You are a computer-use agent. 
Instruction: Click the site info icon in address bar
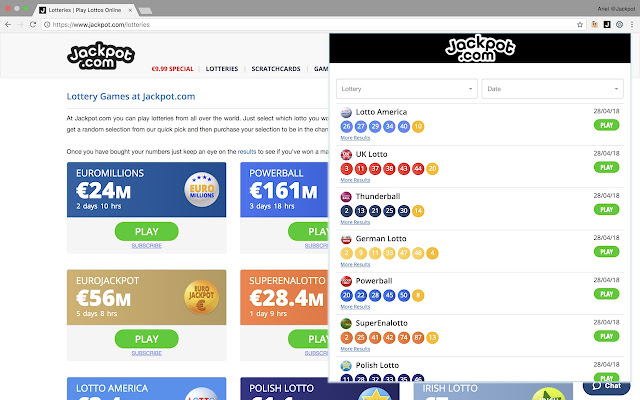tap(47, 24)
